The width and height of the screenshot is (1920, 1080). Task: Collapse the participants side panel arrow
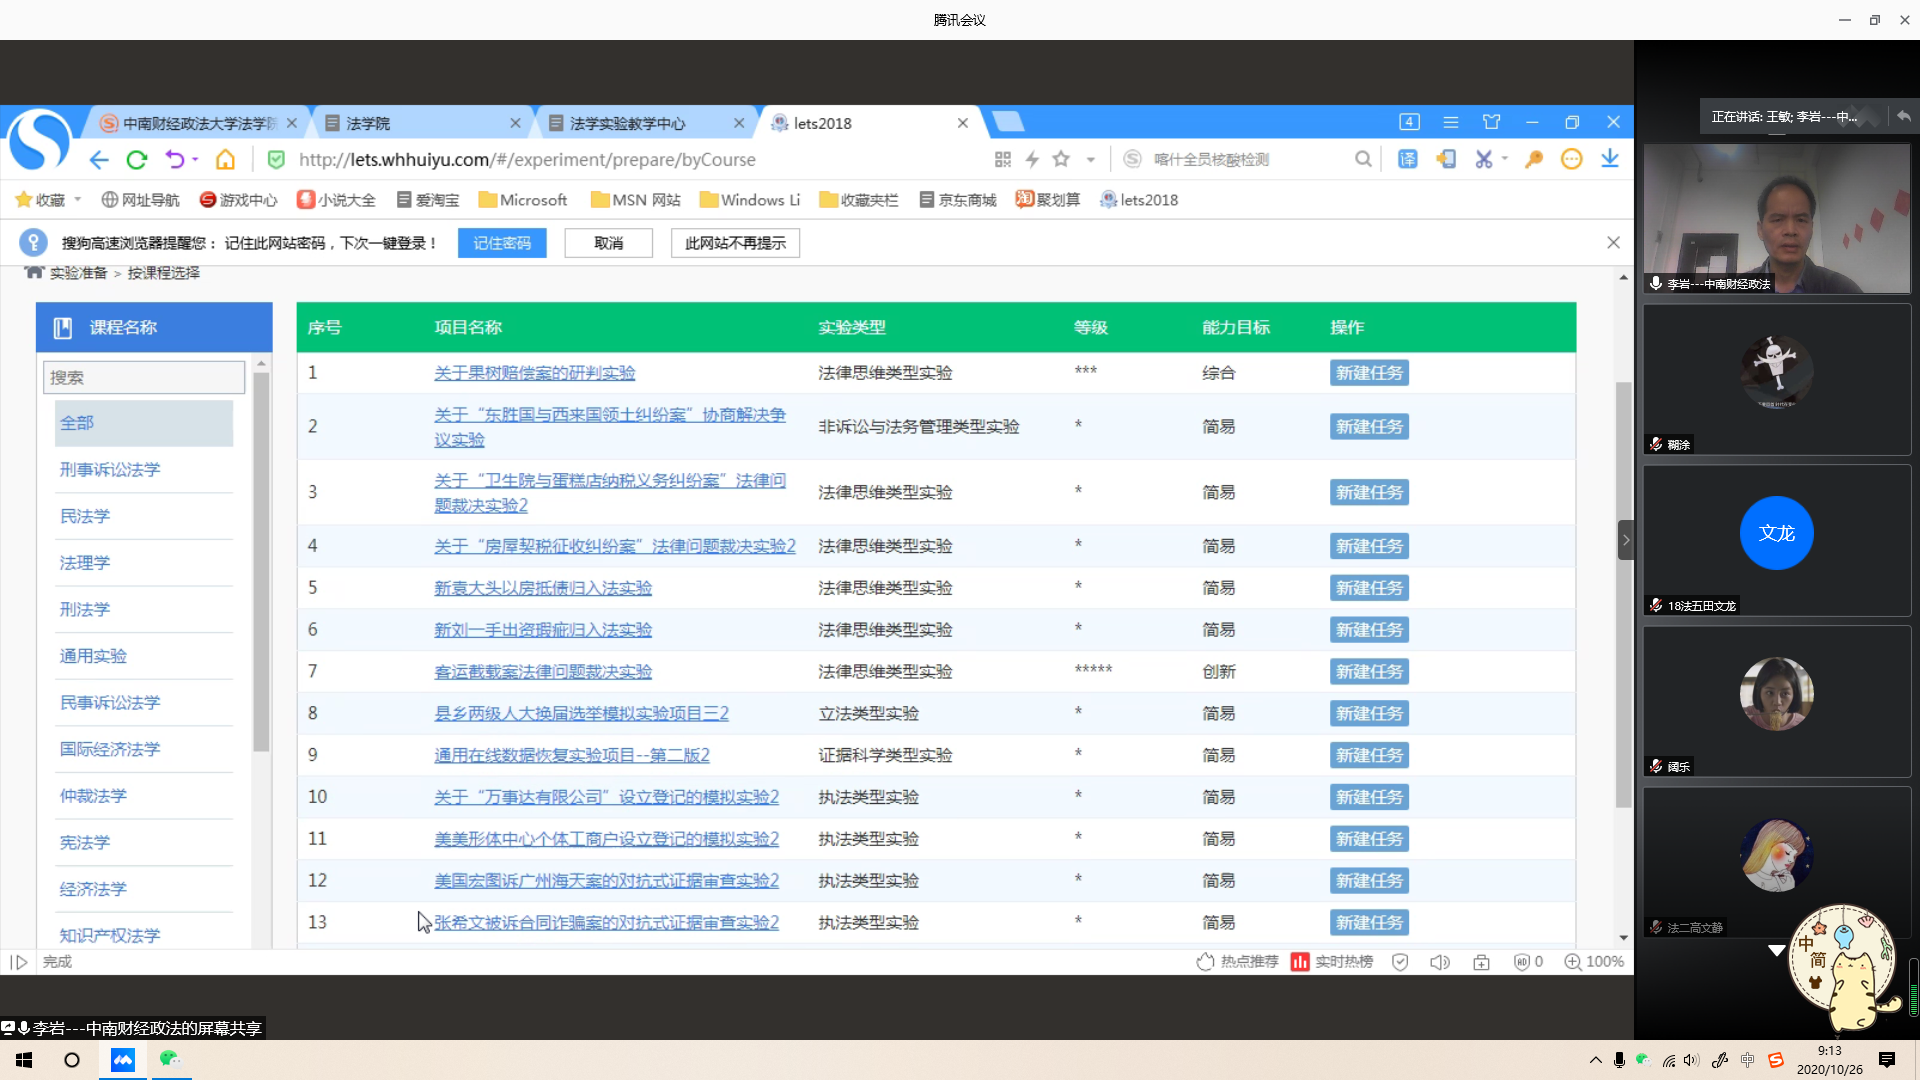(1626, 540)
